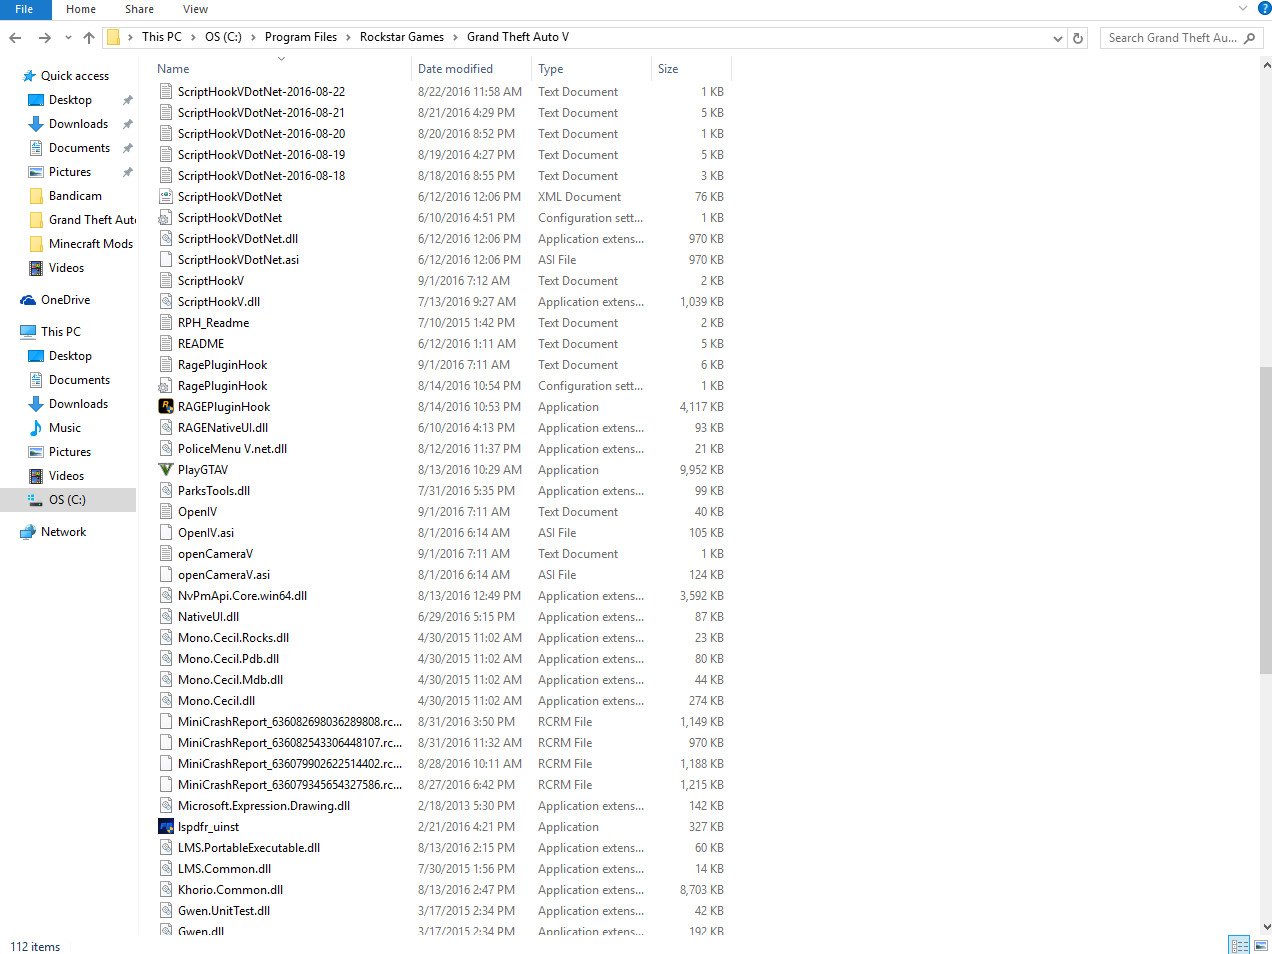Select RagePluginHook configuration settings file icon
Viewport: 1272px width, 954px height.
[x=166, y=385]
